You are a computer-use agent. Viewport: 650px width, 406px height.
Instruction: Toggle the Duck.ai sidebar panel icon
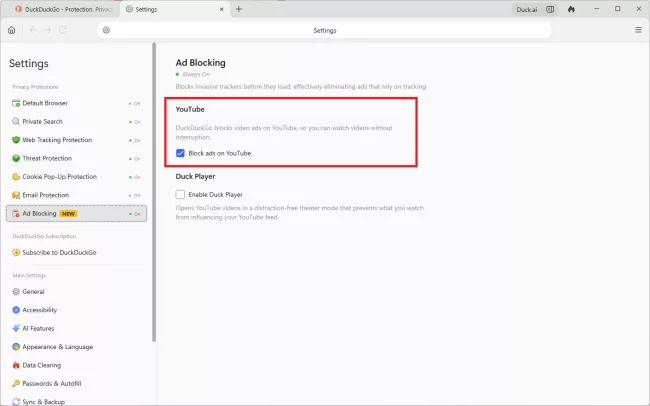pos(550,9)
